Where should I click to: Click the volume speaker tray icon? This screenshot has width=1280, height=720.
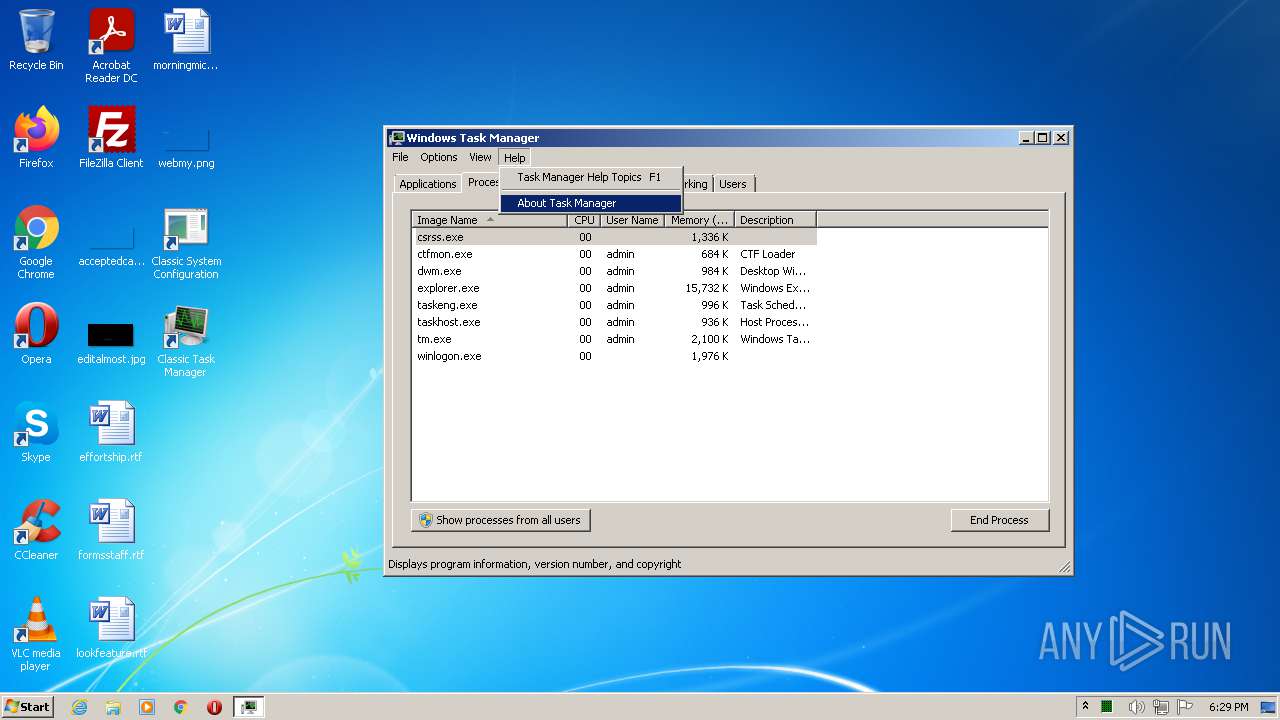coord(1137,707)
